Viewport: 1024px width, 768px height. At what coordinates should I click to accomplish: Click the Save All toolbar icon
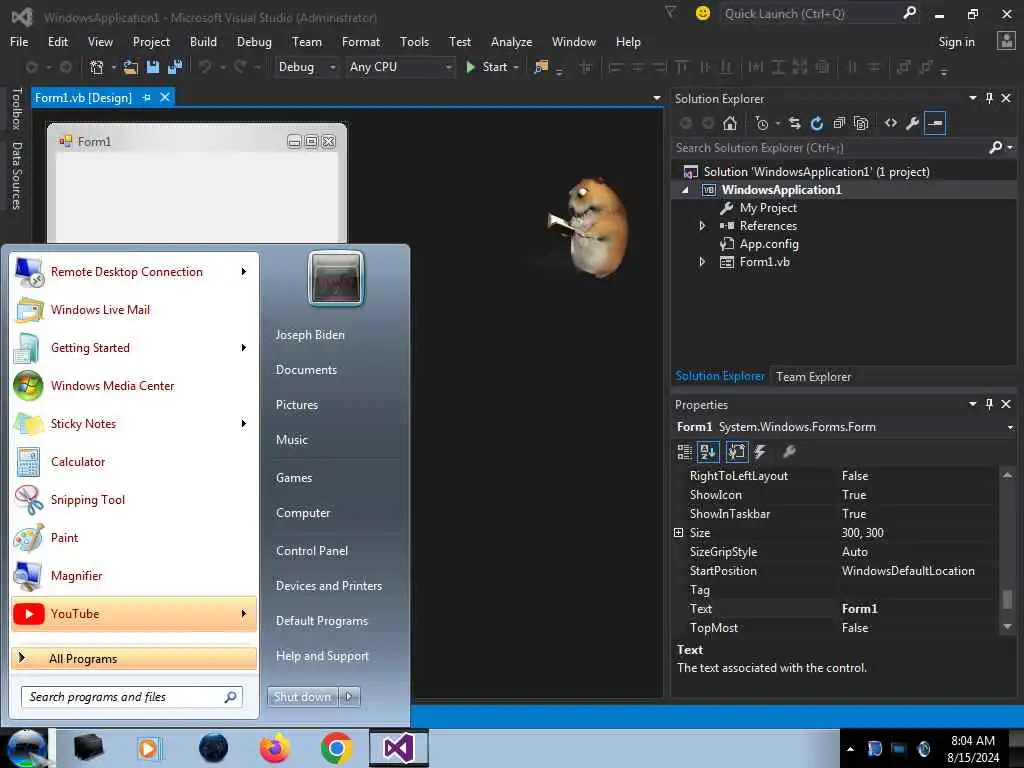coord(174,67)
